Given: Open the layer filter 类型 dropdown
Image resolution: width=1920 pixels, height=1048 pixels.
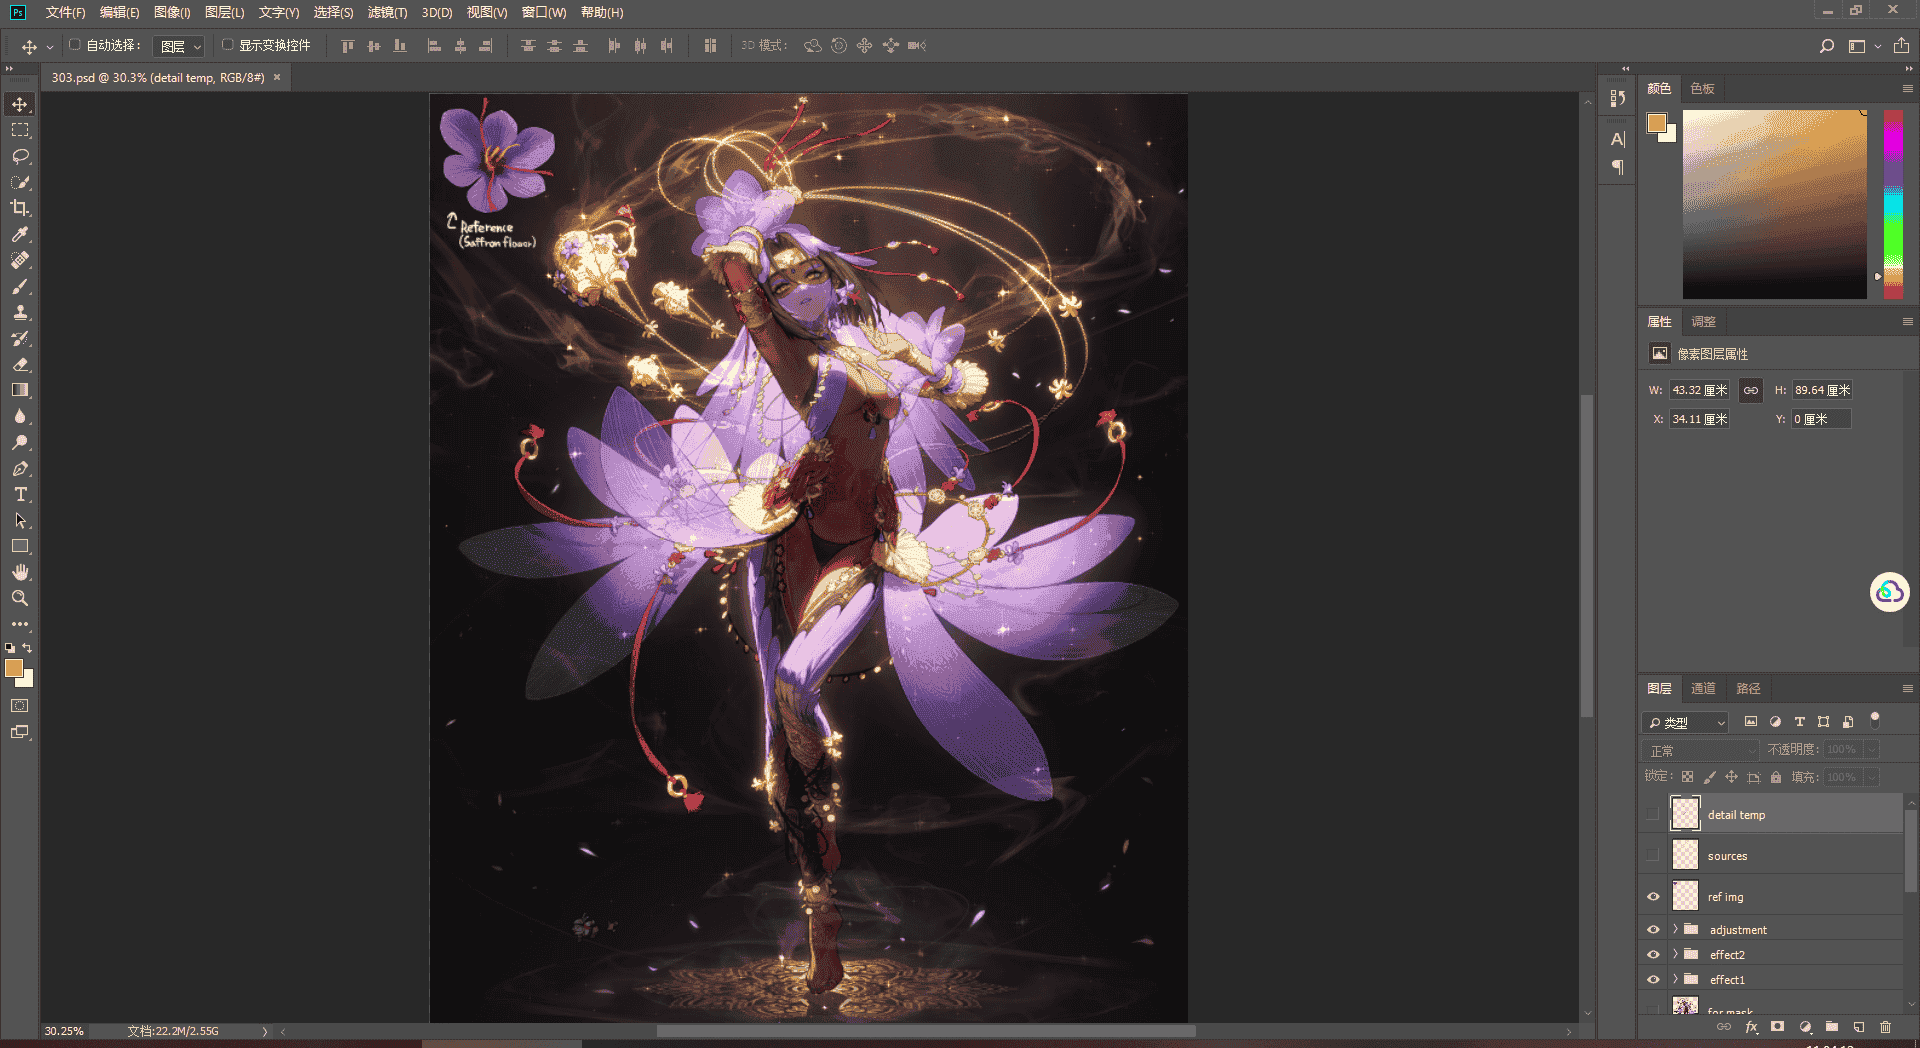Looking at the screenshot, I should coord(1686,722).
